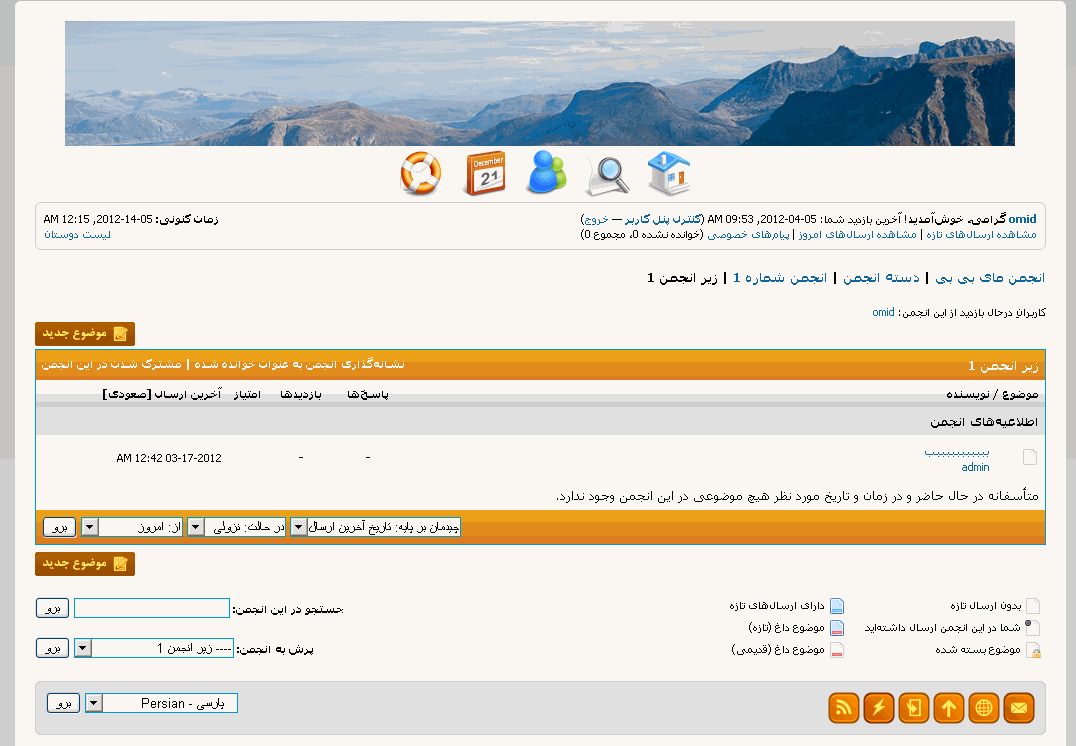Click the magnifying glass search icon
Image resolution: width=1076 pixels, height=746 pixels.
[608, 175]
